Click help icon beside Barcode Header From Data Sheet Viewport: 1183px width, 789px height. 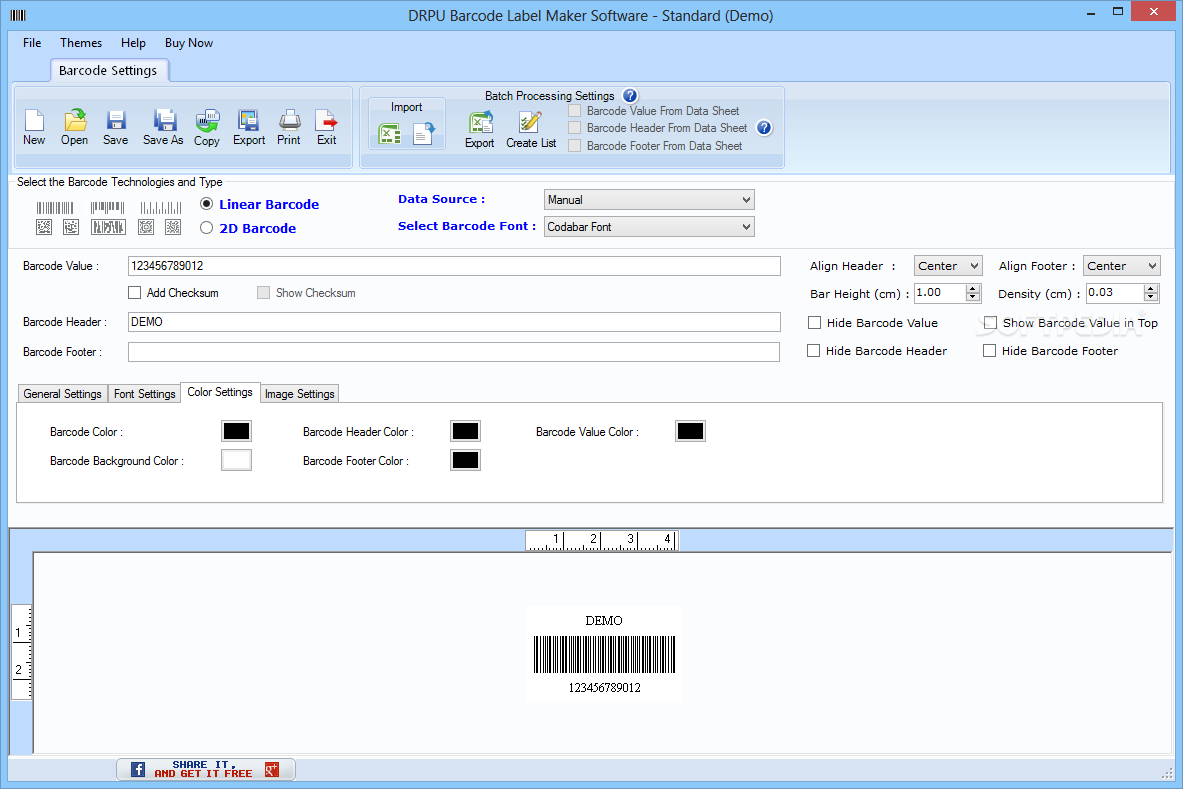point(764,127)
